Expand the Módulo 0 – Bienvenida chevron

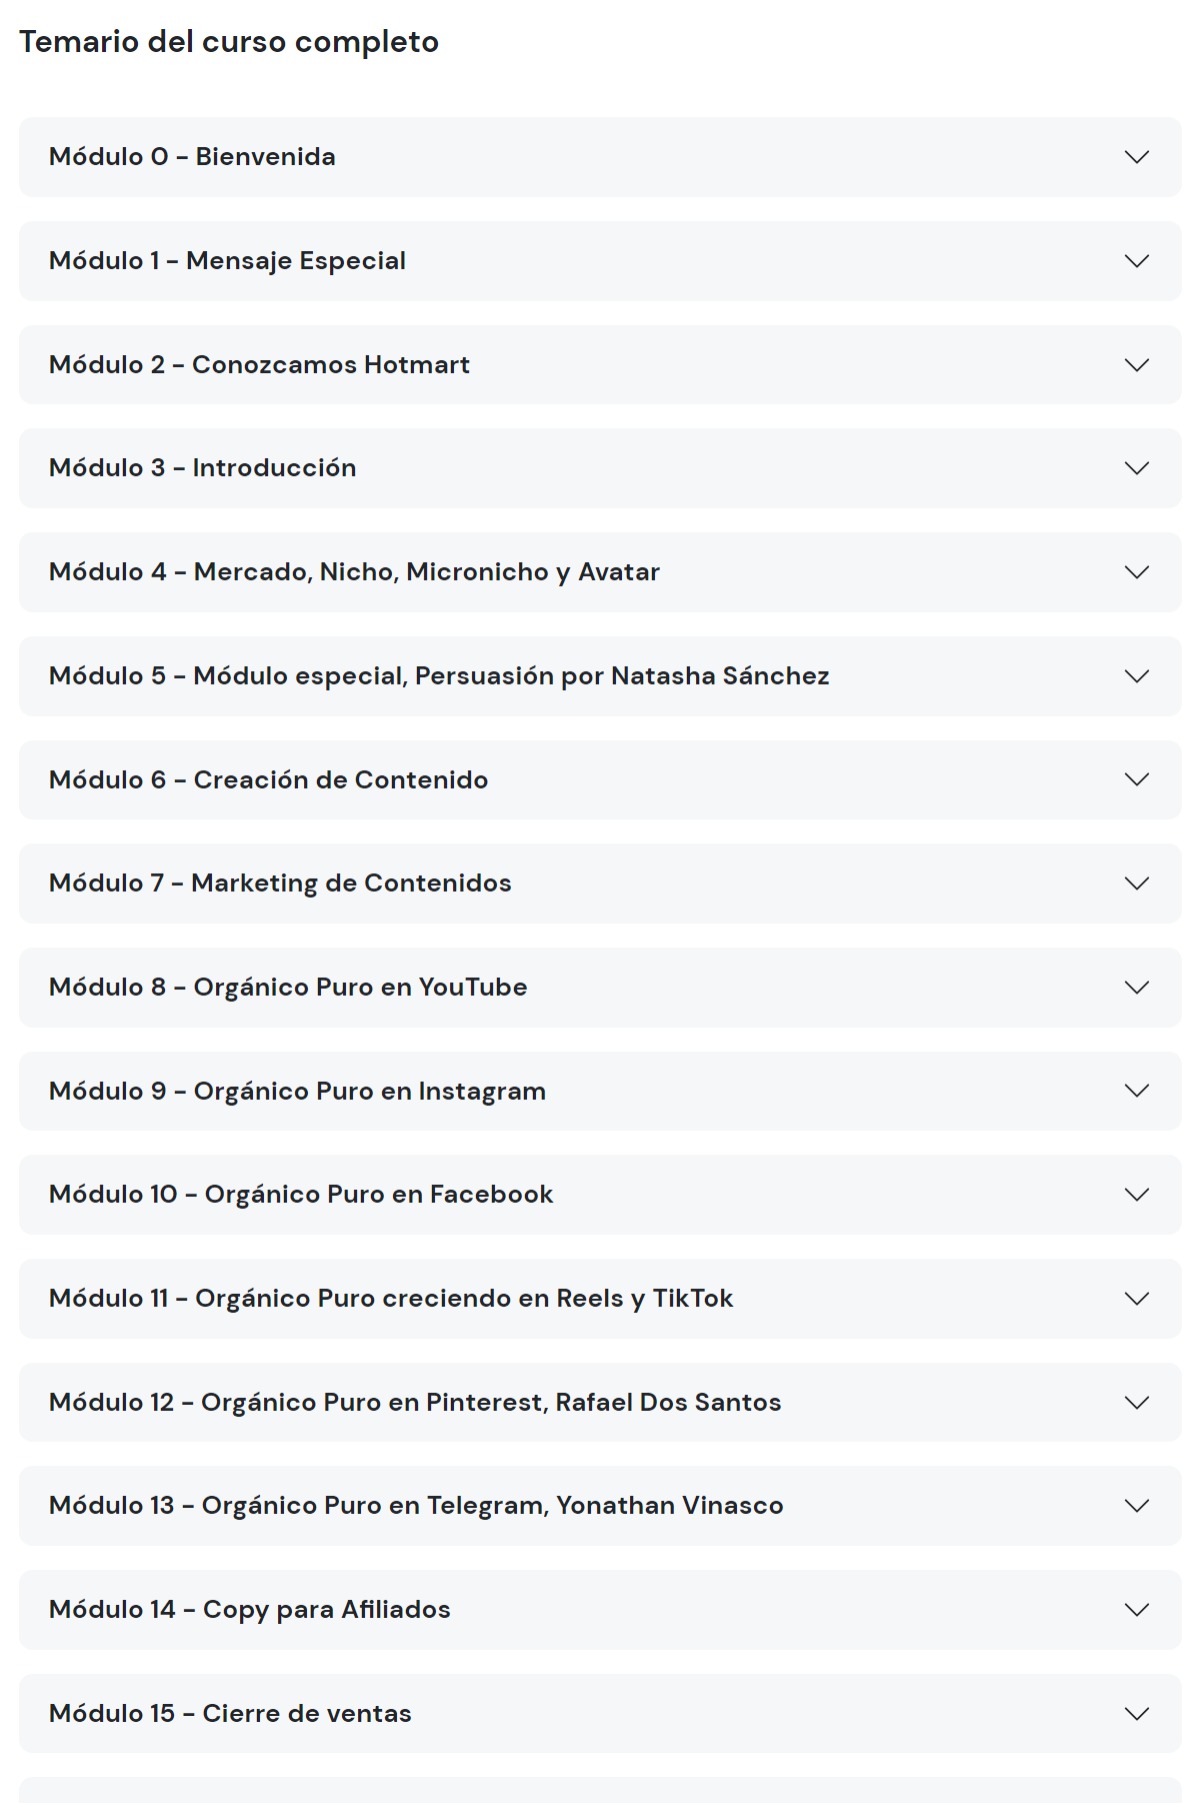click(x=1136, y=157)
